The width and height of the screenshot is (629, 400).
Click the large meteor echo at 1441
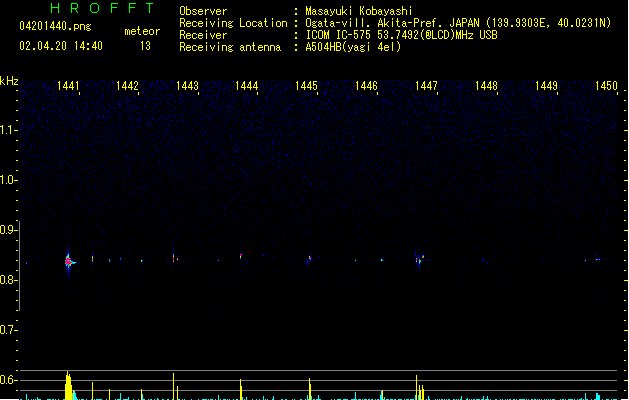coord(69,262)
